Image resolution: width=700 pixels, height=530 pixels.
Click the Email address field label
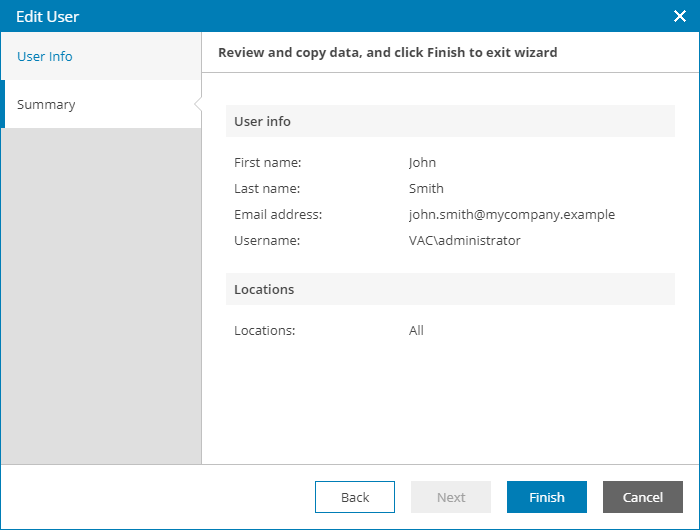tap(278, 214)
